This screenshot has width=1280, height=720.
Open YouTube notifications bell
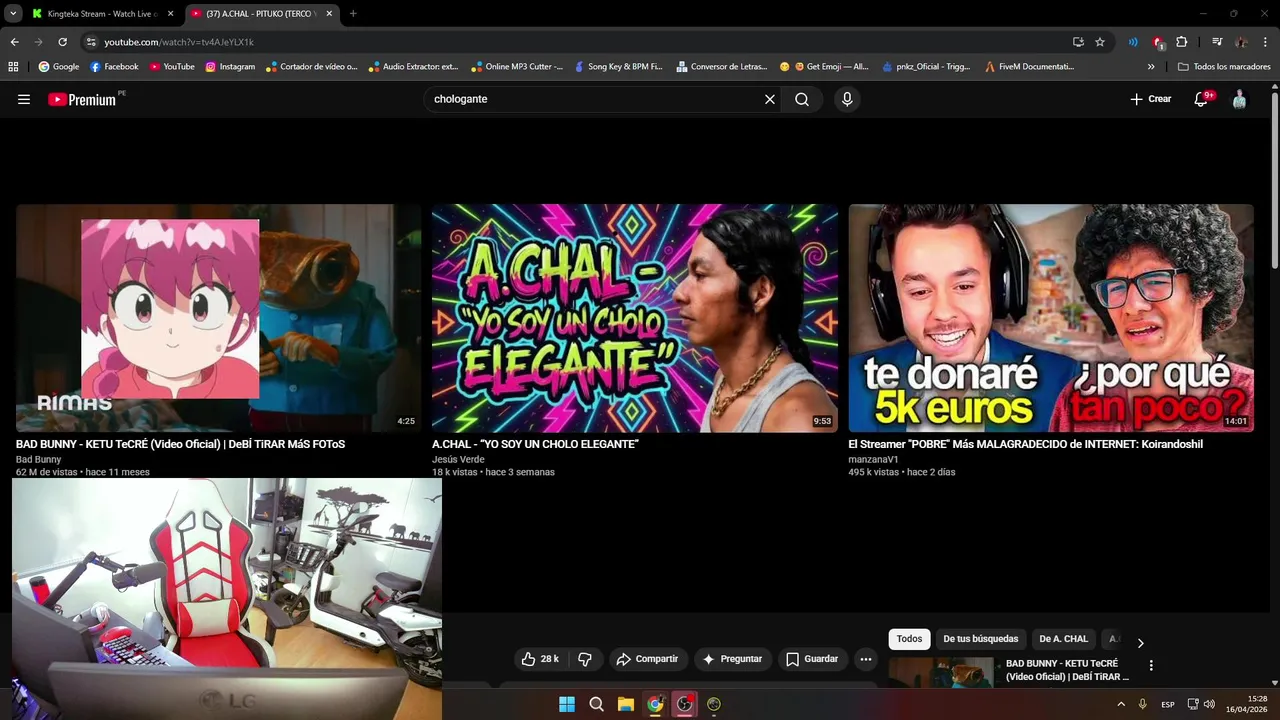[1201, 99]
